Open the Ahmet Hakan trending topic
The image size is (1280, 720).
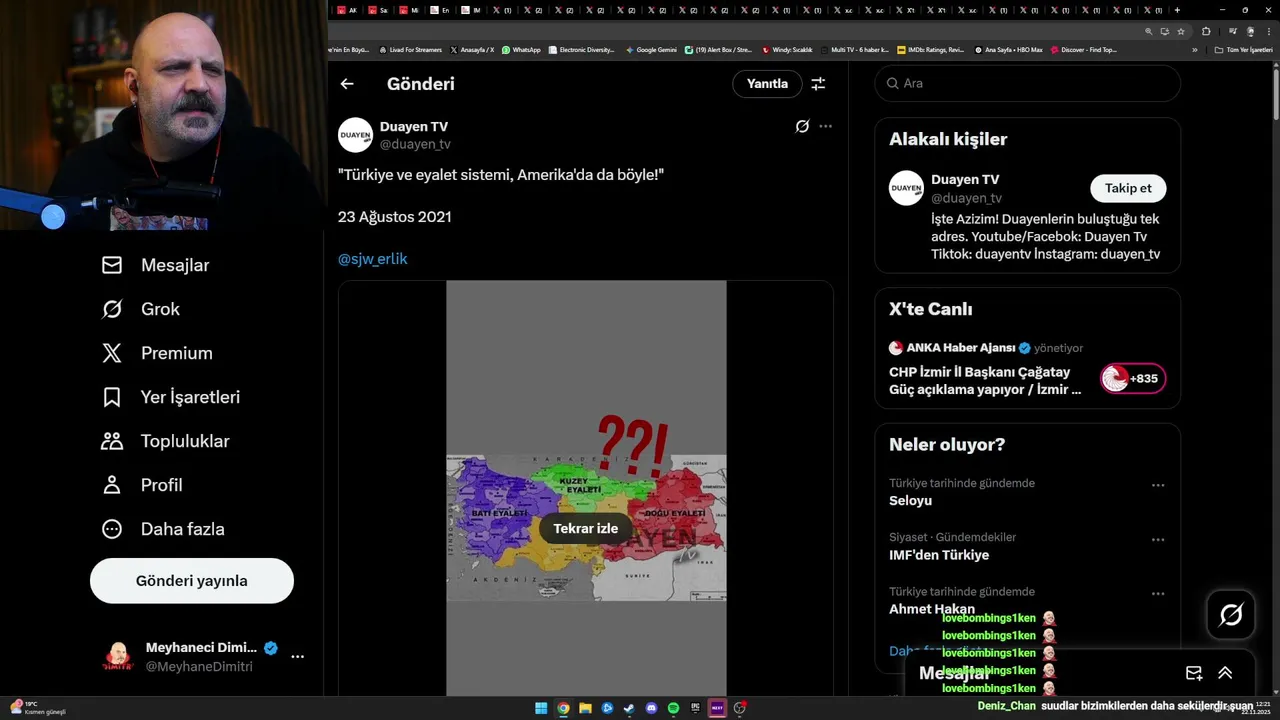pos(932,609)
